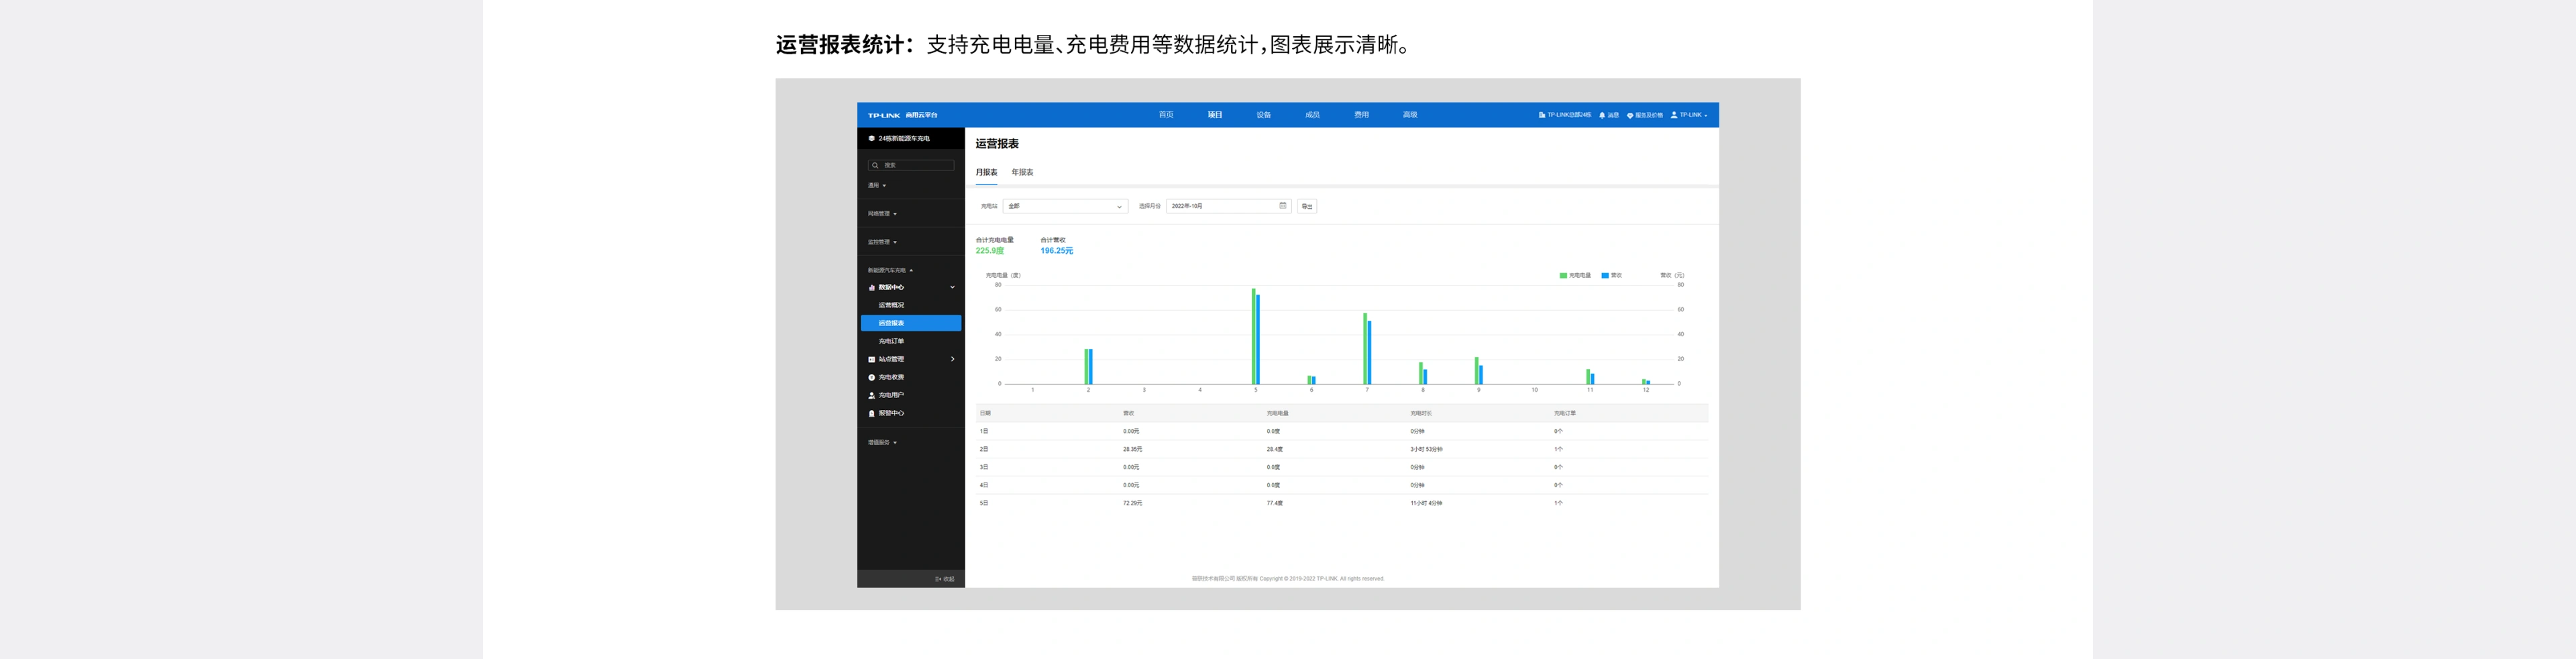Expand the 通用 sidebar group
The width and height of the screenshot is (2576, 659).
877,185
